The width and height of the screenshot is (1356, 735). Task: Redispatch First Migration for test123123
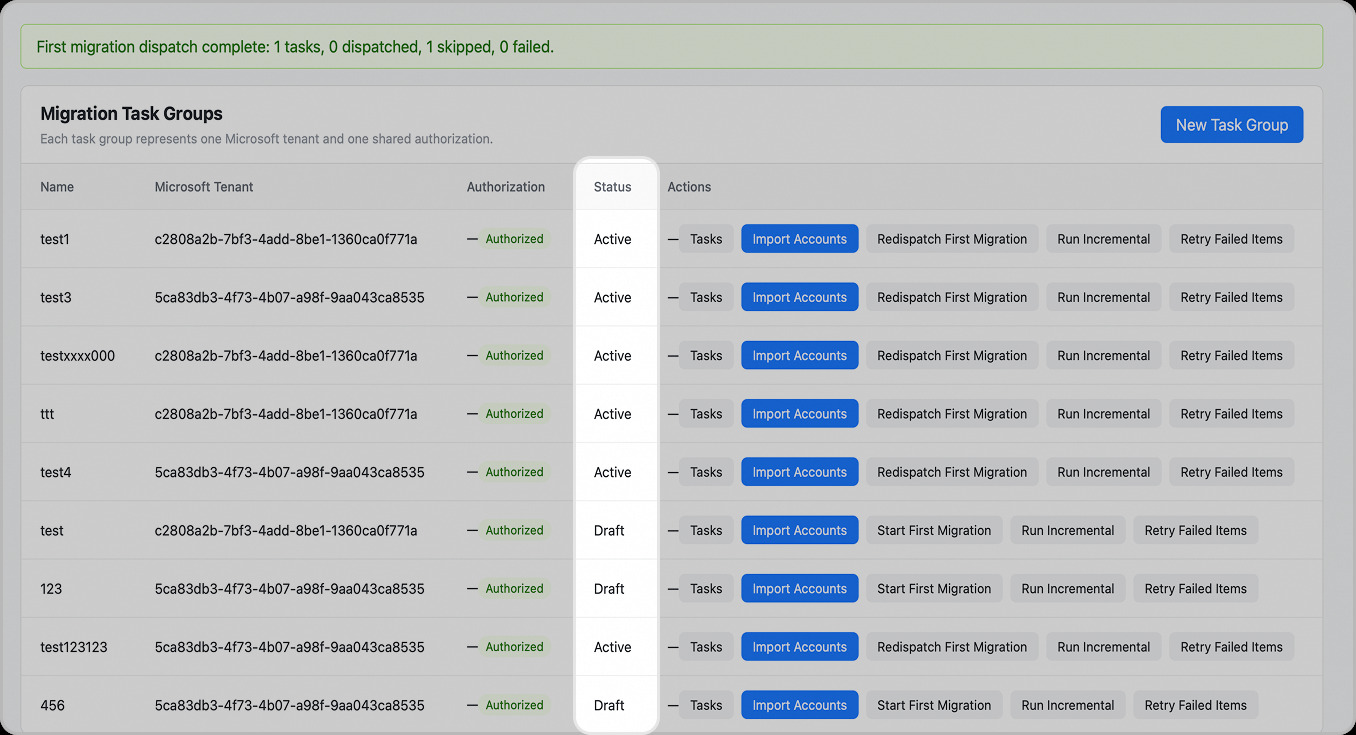tap(952, 647)
